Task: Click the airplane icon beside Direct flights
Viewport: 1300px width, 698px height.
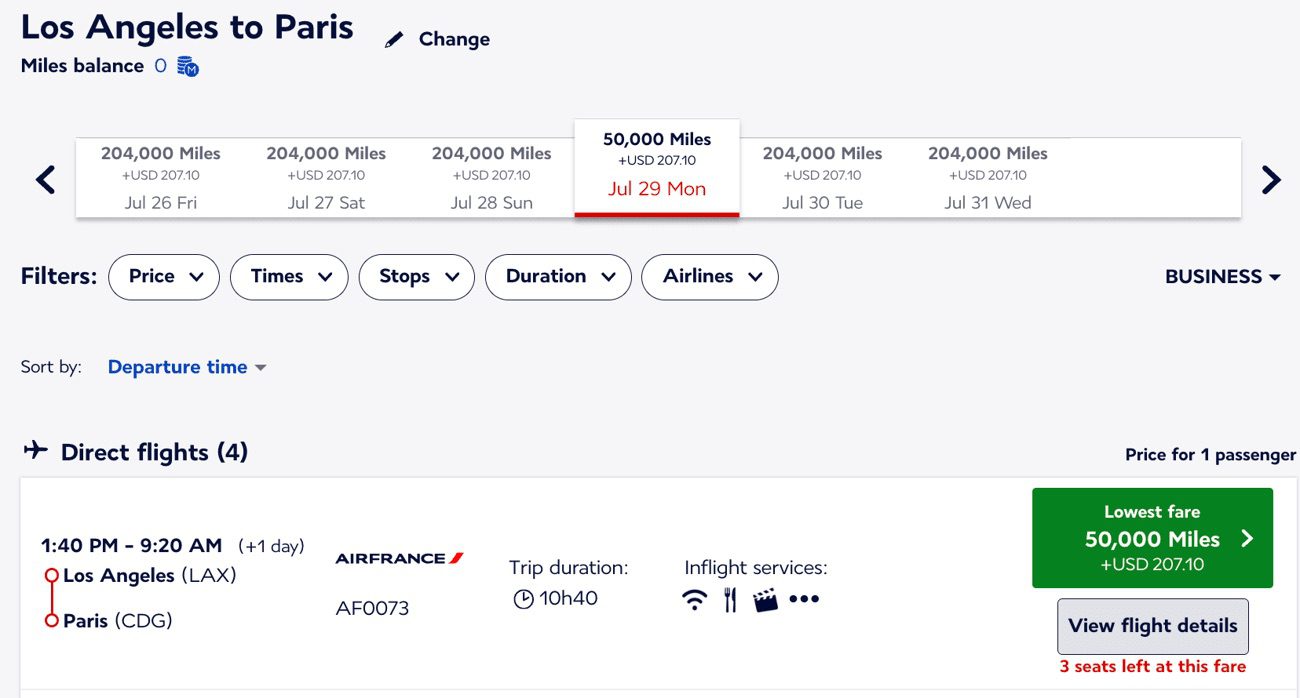Action: pyautogui.click(x=35, y=450)
